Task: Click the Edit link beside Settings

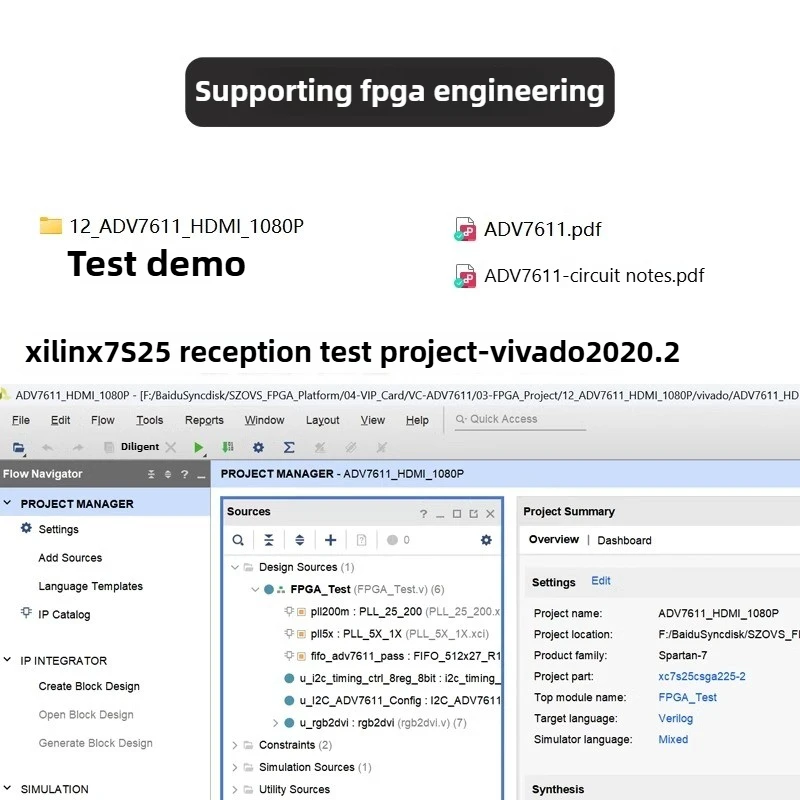Action: pos(601,581)
